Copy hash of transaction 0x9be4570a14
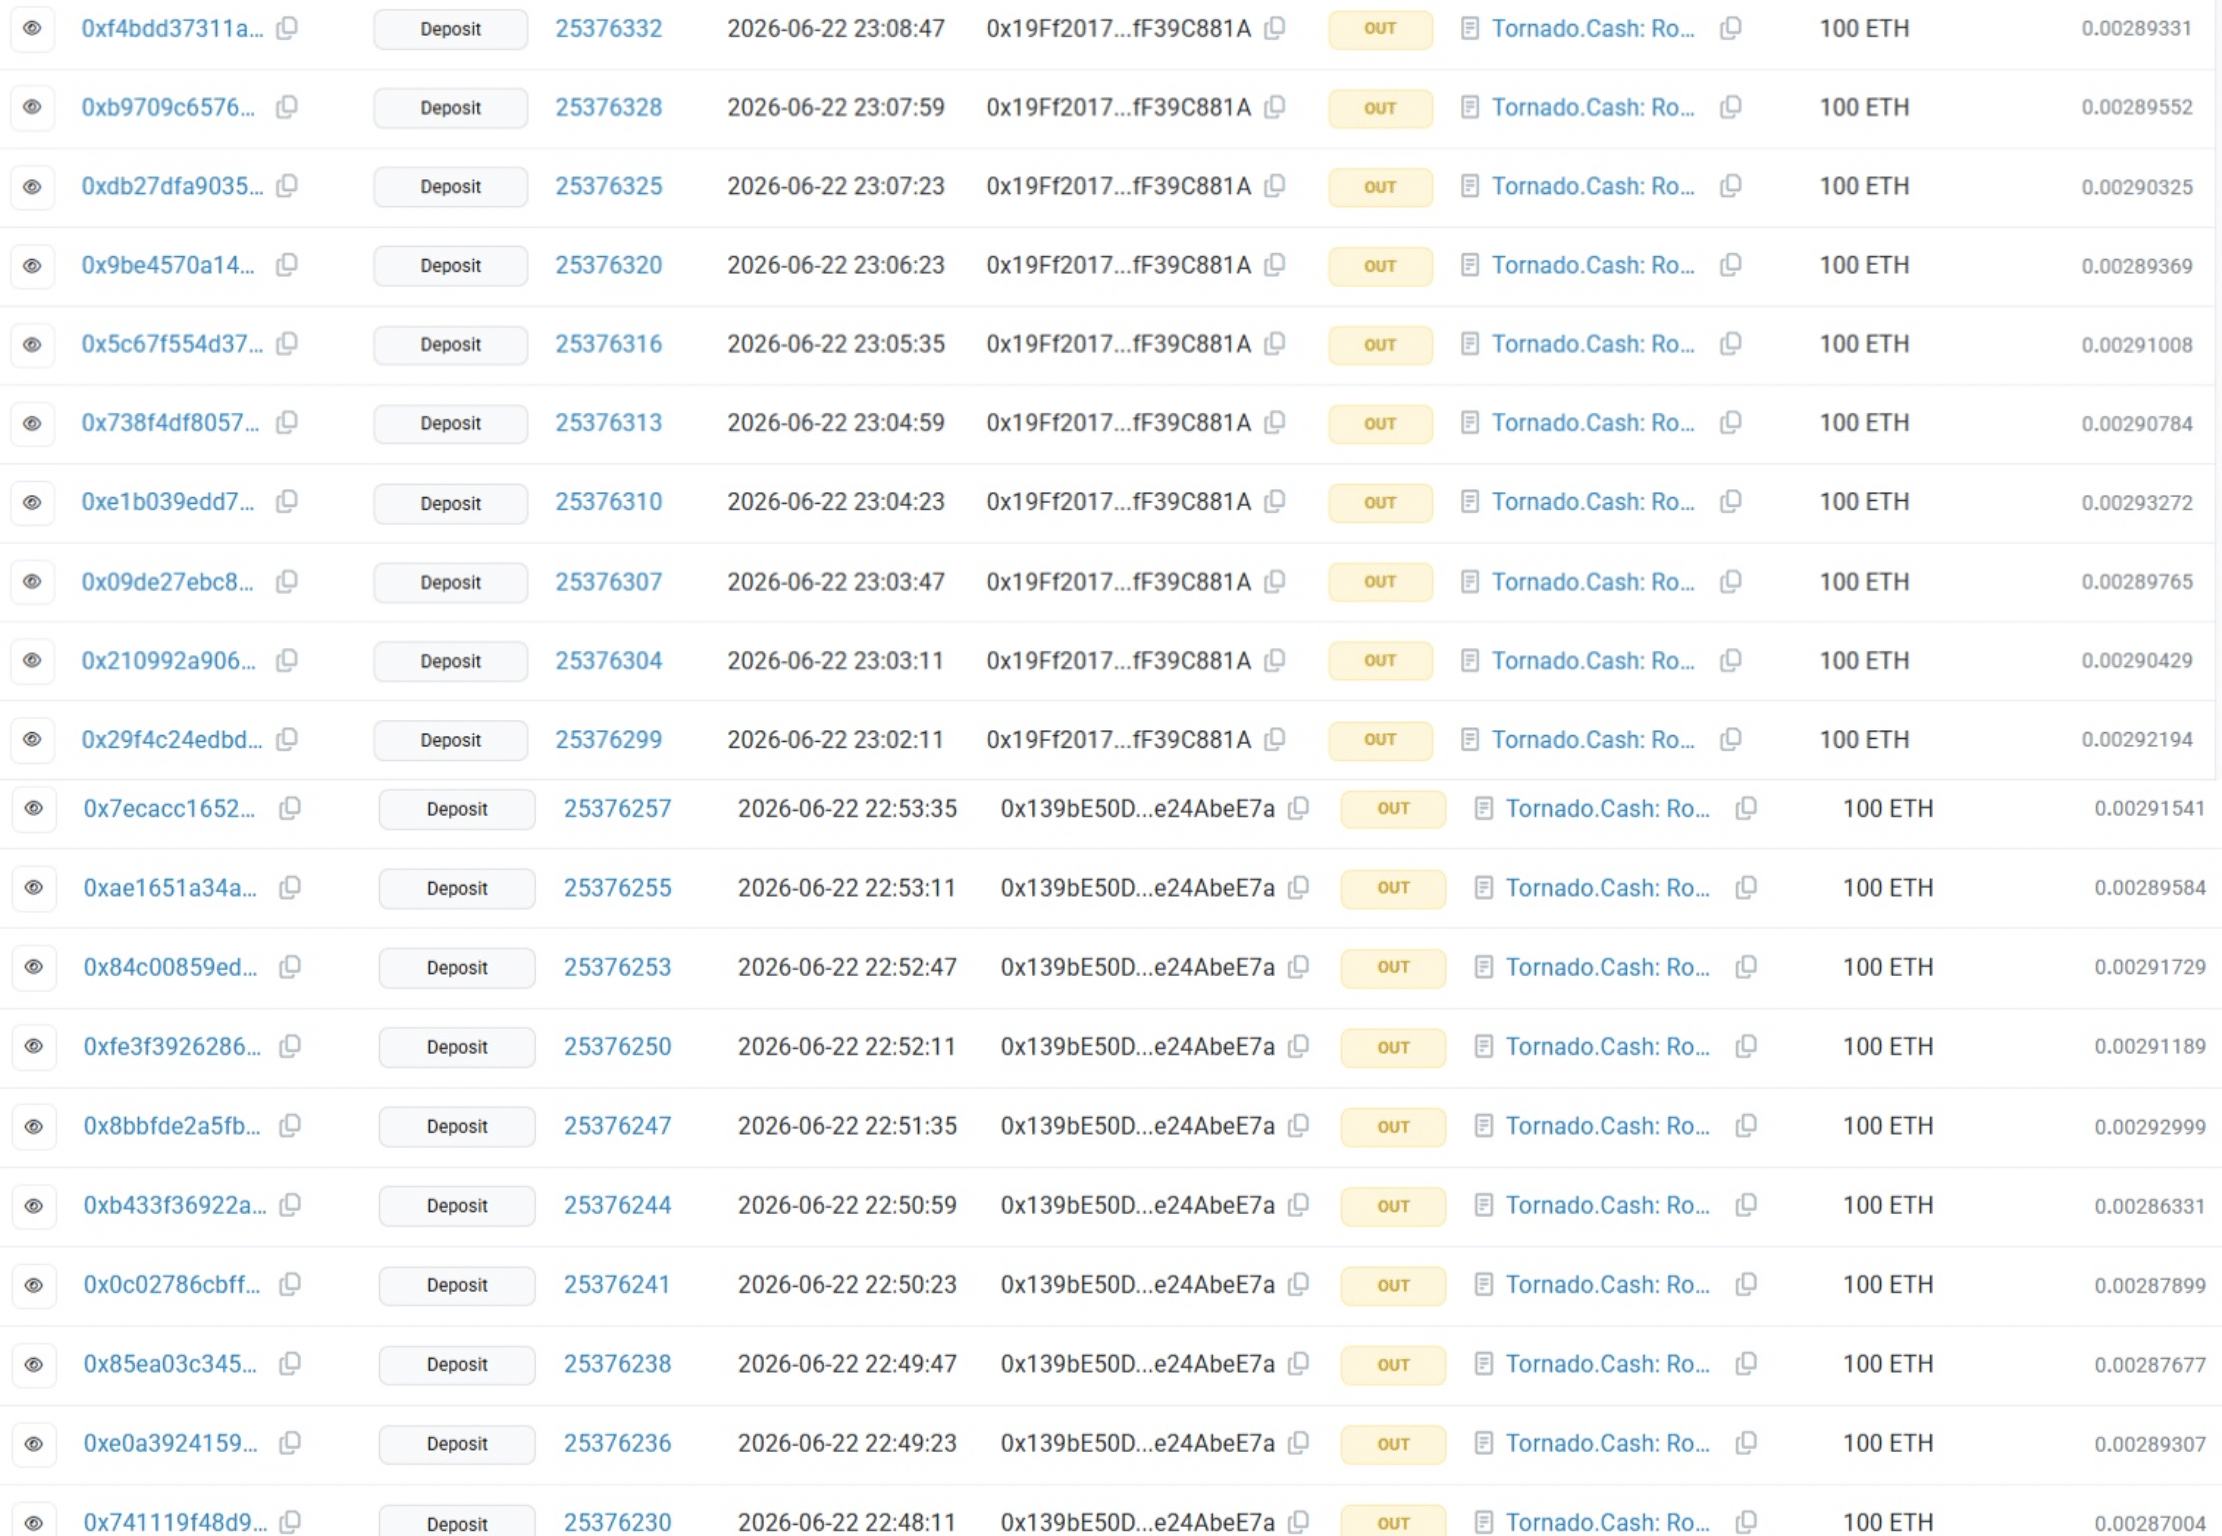This screenshot has width=2222, height=1536. click(x=287, y=265)
